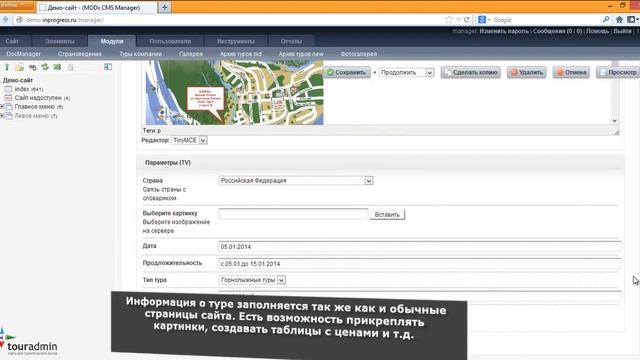Click the Отмена cancel button

[x=571, y=73]
